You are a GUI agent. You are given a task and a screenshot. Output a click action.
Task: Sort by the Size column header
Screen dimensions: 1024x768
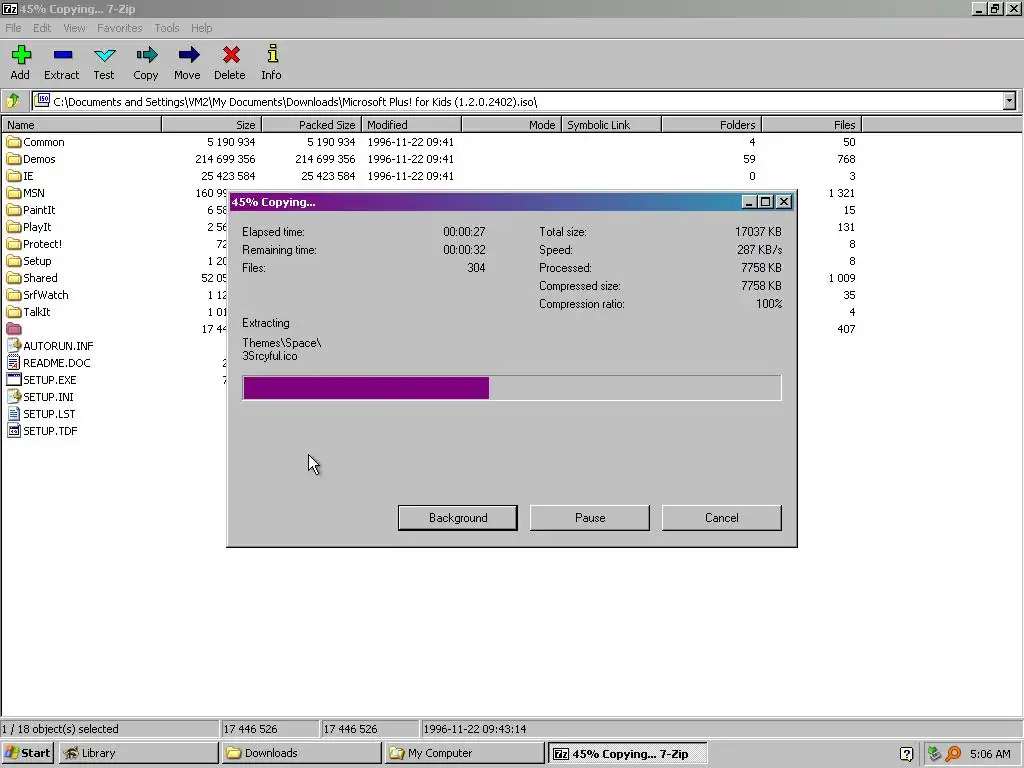tap(212, 125)
